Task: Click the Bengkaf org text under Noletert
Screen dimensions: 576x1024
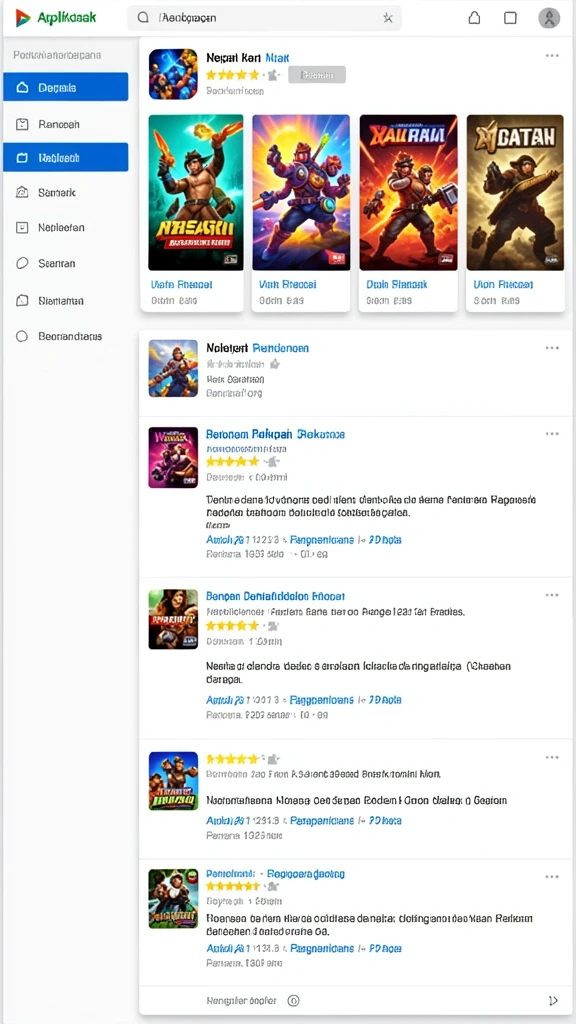Action: click(234, 394)
